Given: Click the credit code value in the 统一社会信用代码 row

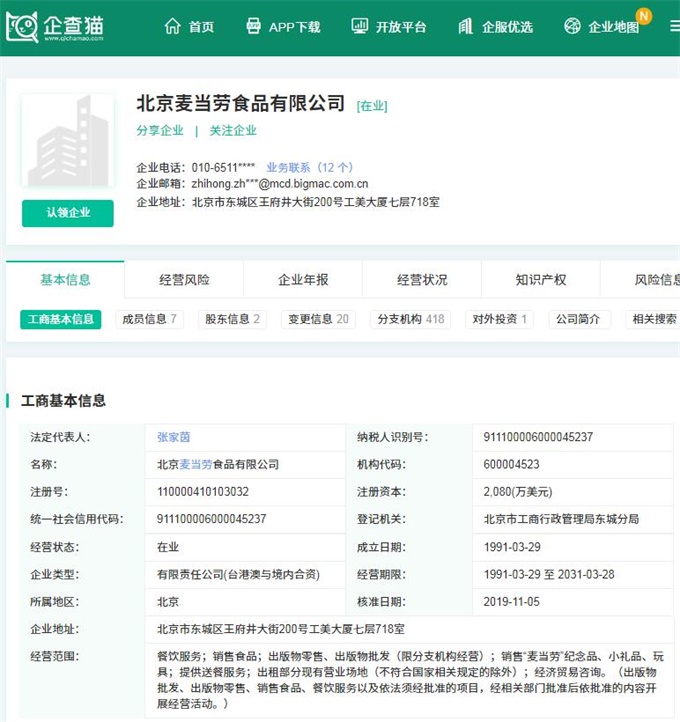Looking at the screenshot, I should pyautogui.click(x=212, y=519).
